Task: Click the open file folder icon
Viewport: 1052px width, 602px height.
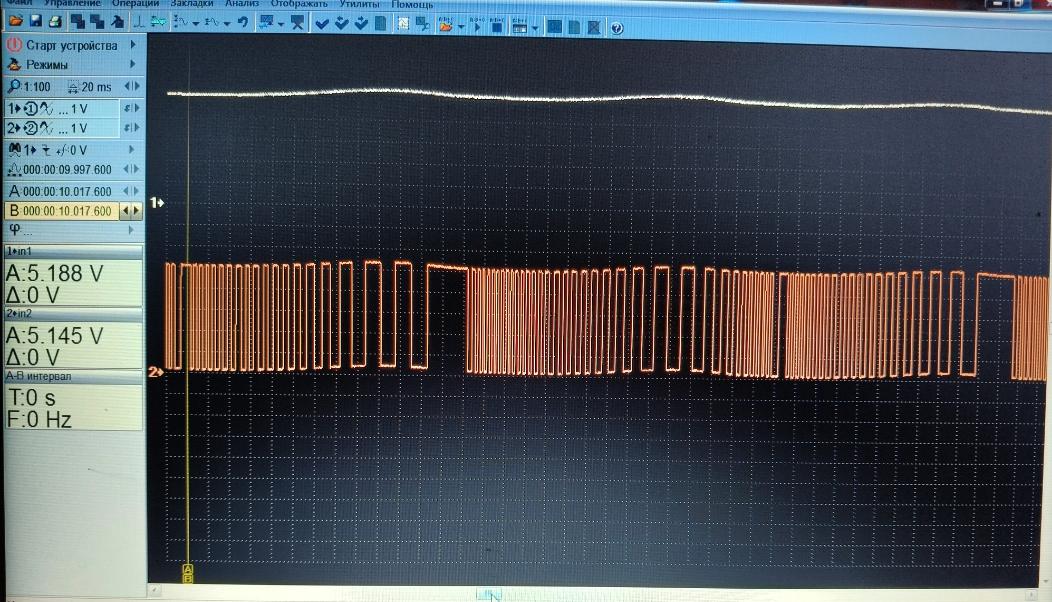Action: pyautogui.click(x=15, y=21)
